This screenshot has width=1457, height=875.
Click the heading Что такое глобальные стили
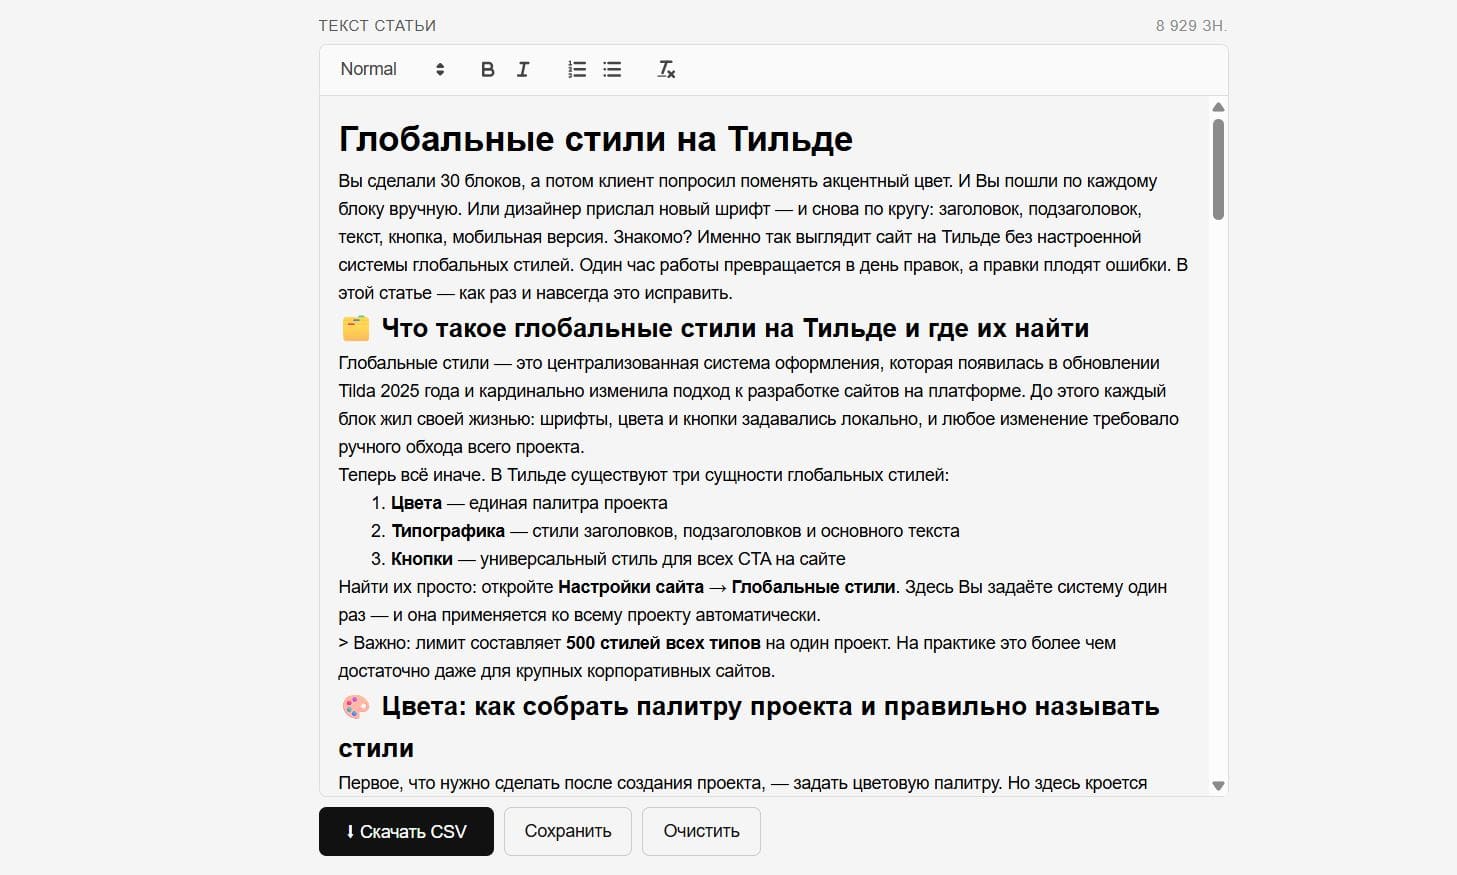(x=735, y=328)
